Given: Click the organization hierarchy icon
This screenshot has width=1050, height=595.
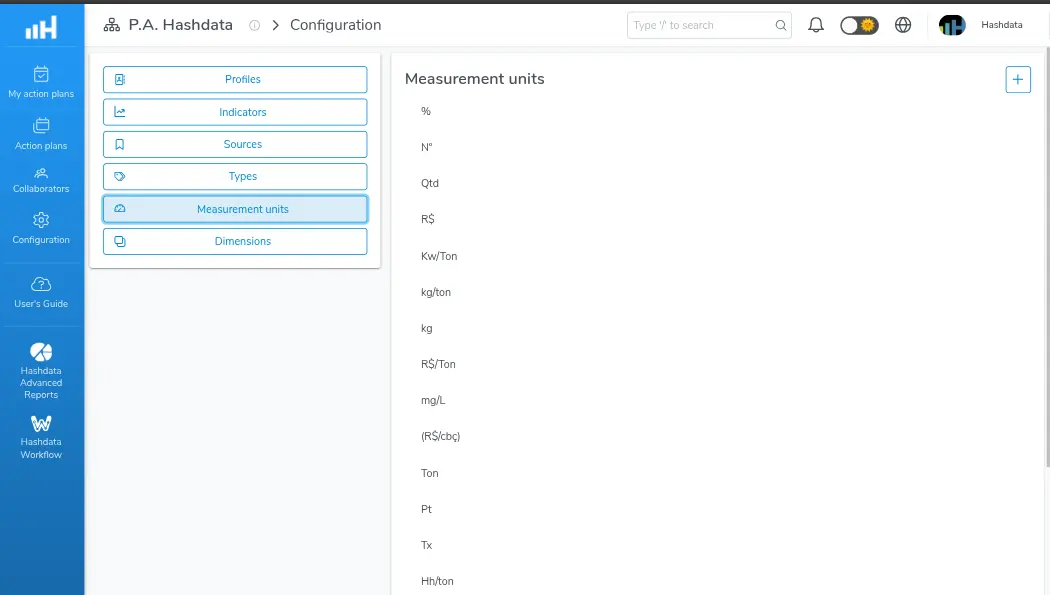Looking at the screenshot, I should tap(112, 25).
